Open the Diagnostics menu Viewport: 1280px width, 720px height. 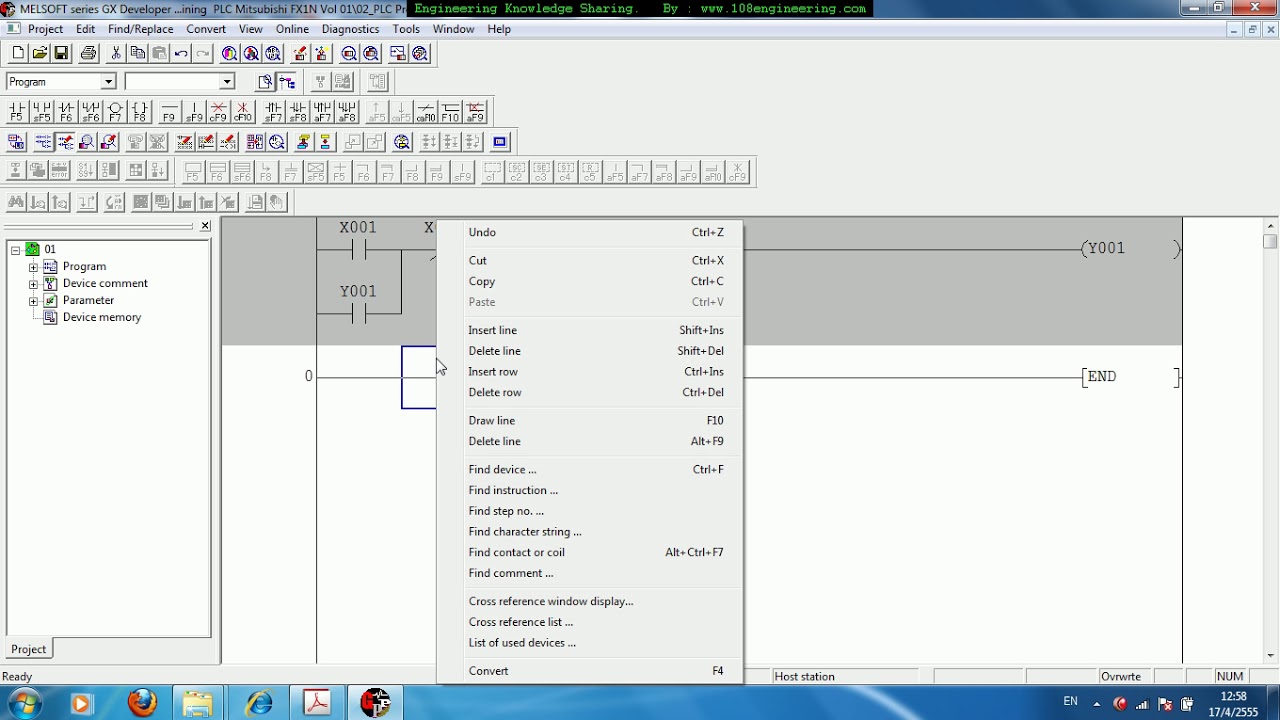point(350,29)
